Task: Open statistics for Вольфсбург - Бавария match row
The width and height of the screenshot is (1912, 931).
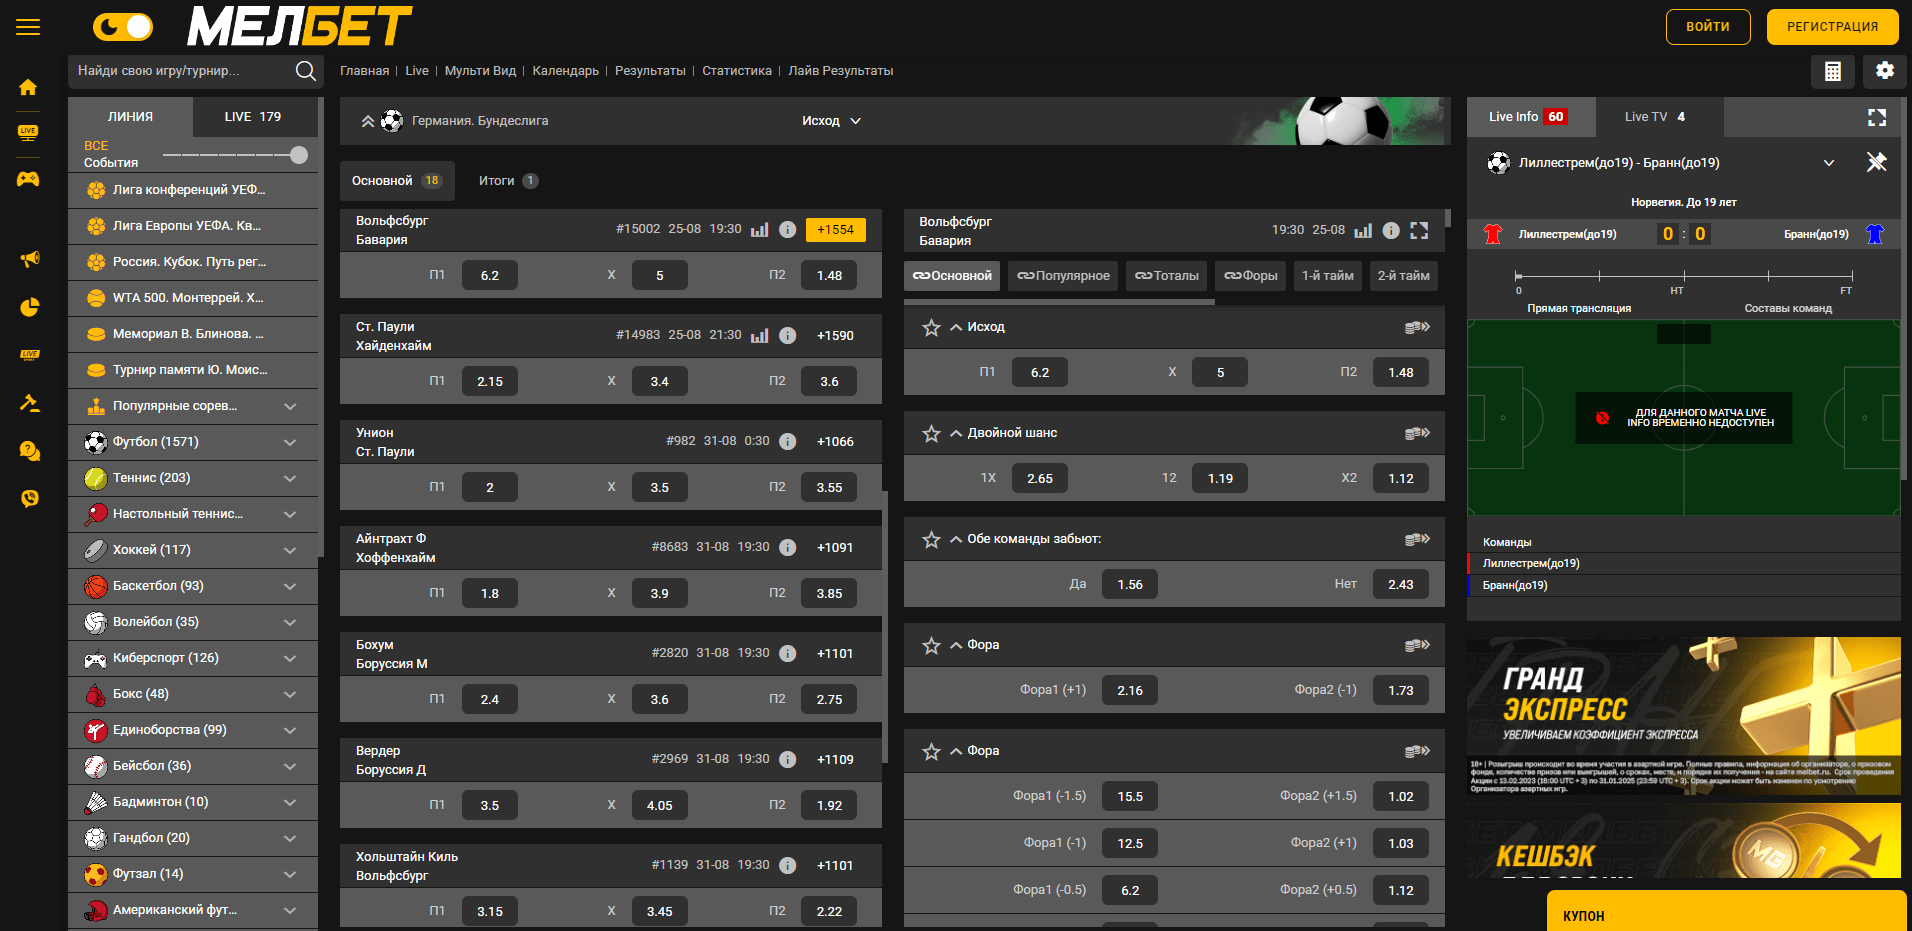Action: [760, 229]
